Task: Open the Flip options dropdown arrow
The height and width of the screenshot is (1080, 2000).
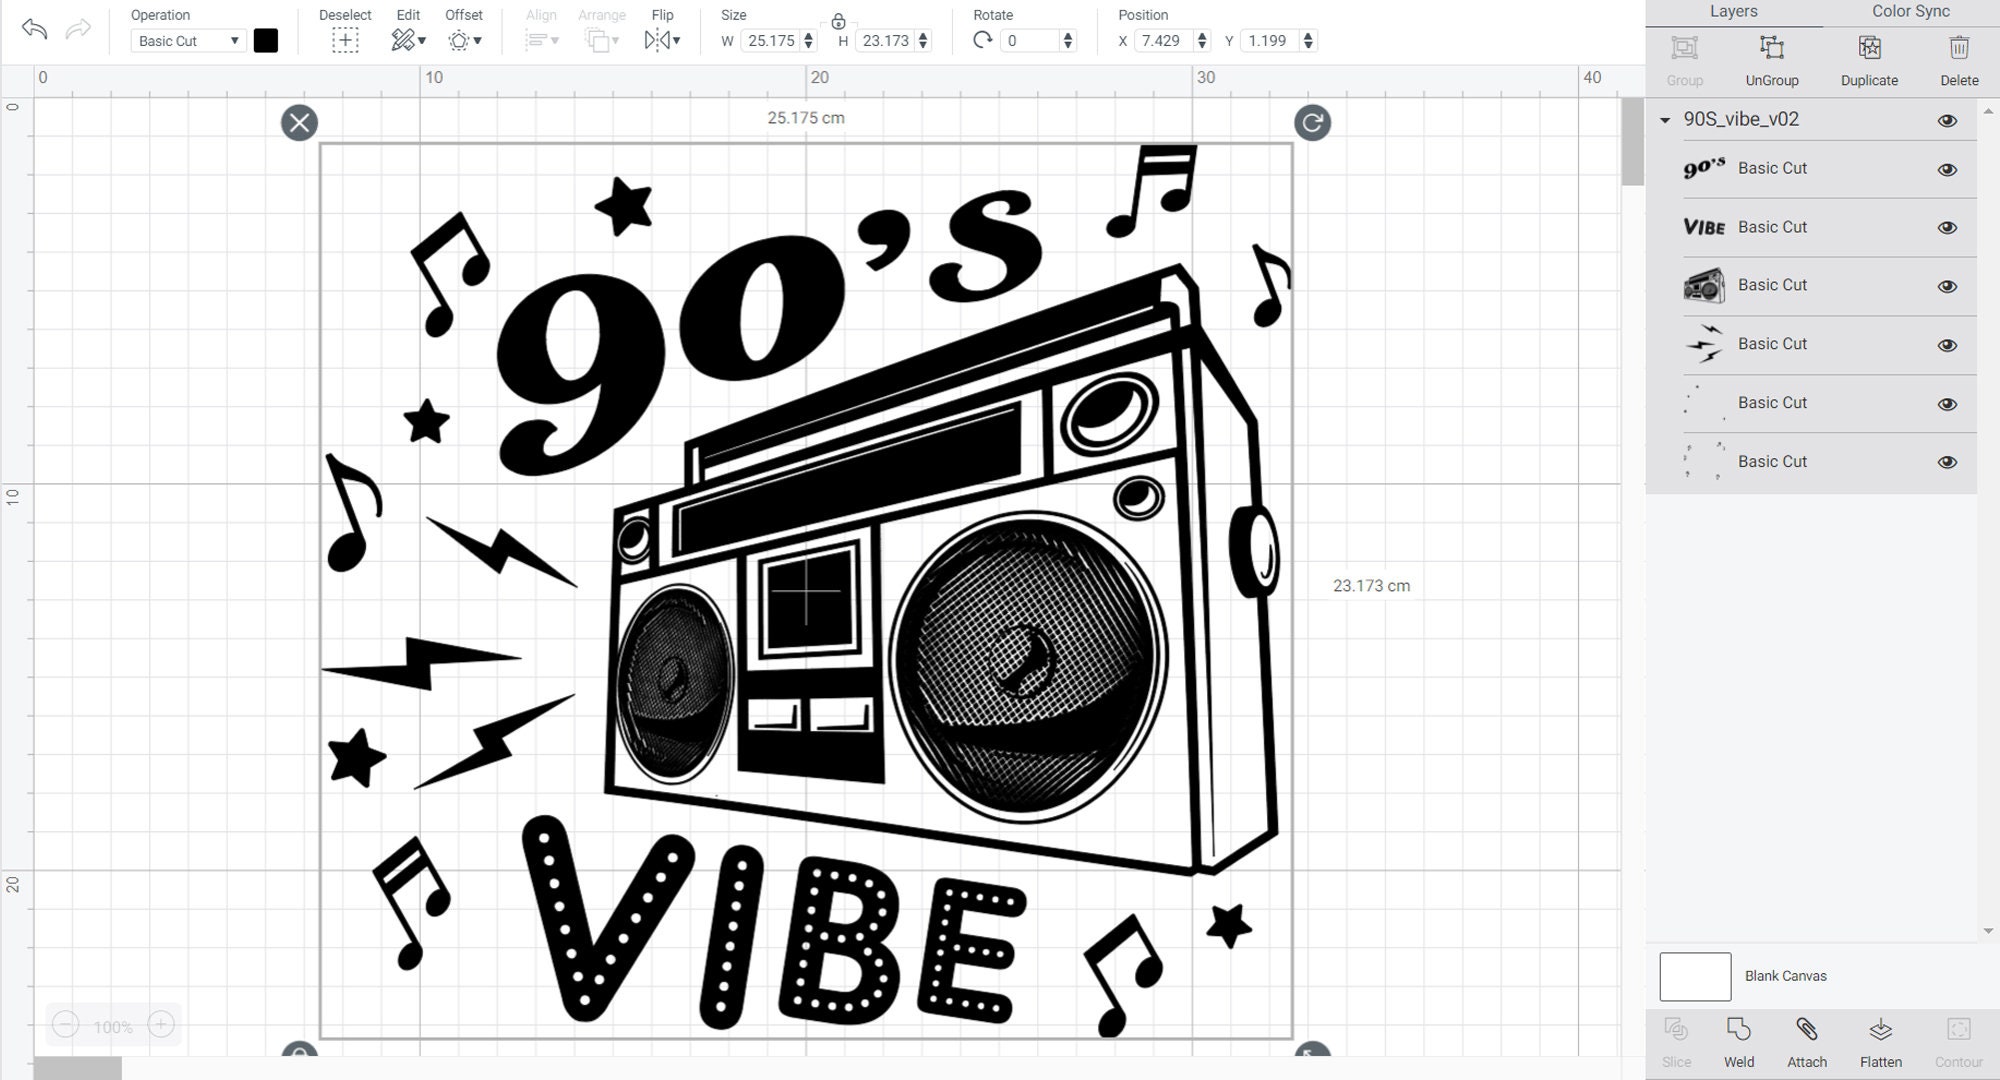Action: (x=676, y=40)
